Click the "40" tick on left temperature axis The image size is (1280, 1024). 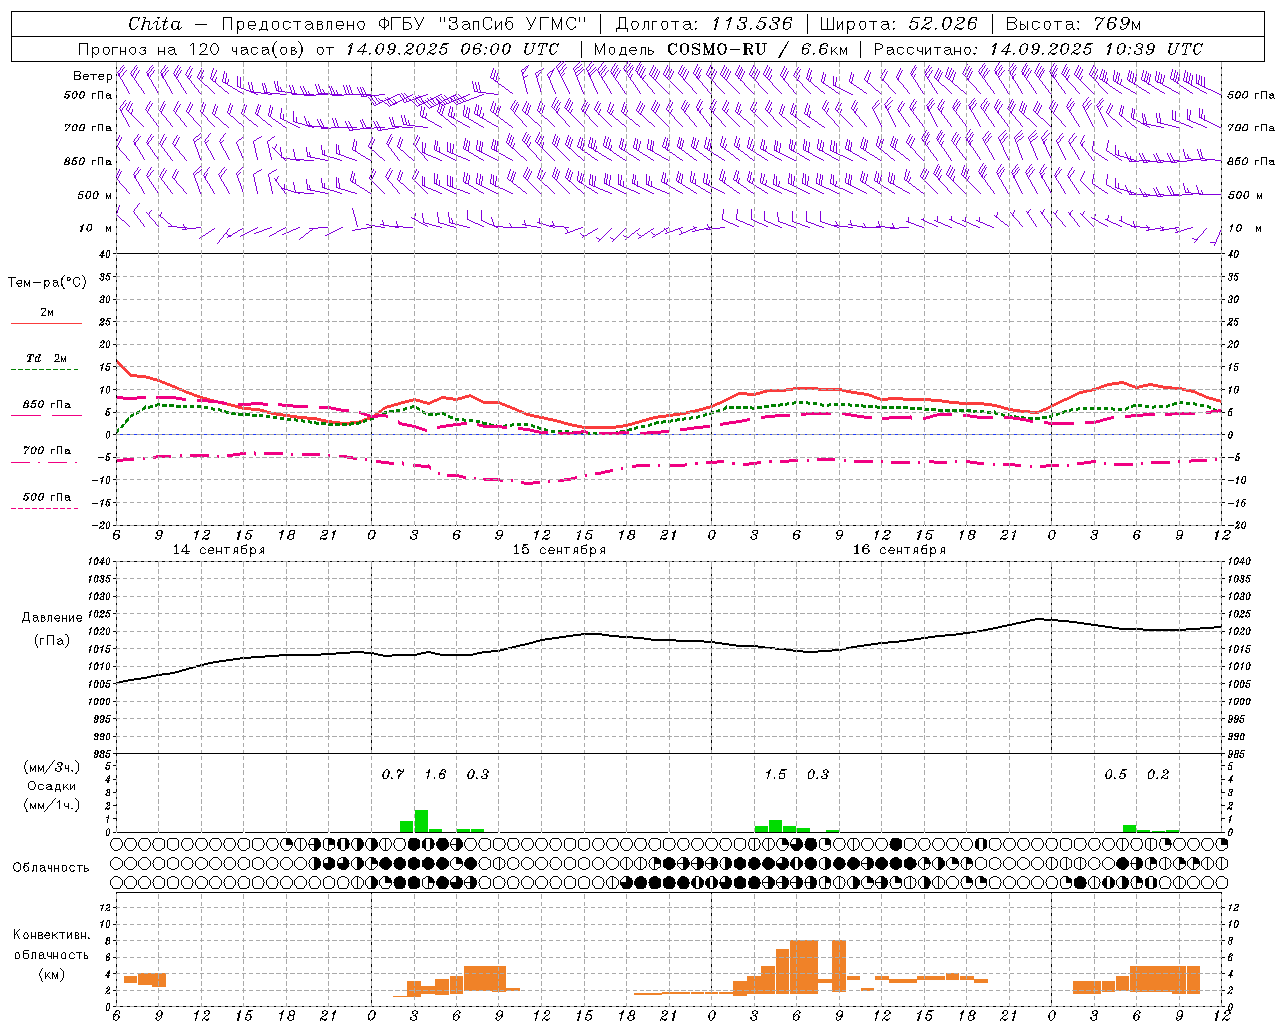point(104,254)
